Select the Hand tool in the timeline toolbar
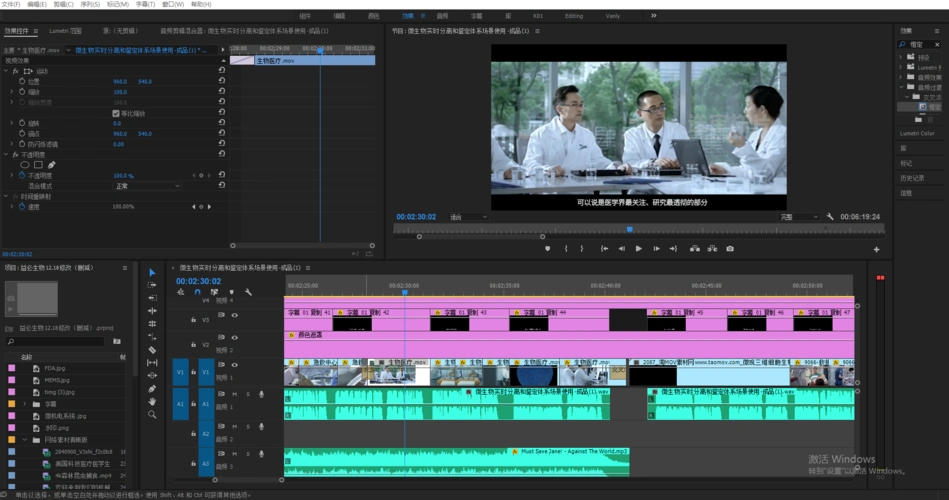Screen dimensions: 949x500 coord(152,402)
